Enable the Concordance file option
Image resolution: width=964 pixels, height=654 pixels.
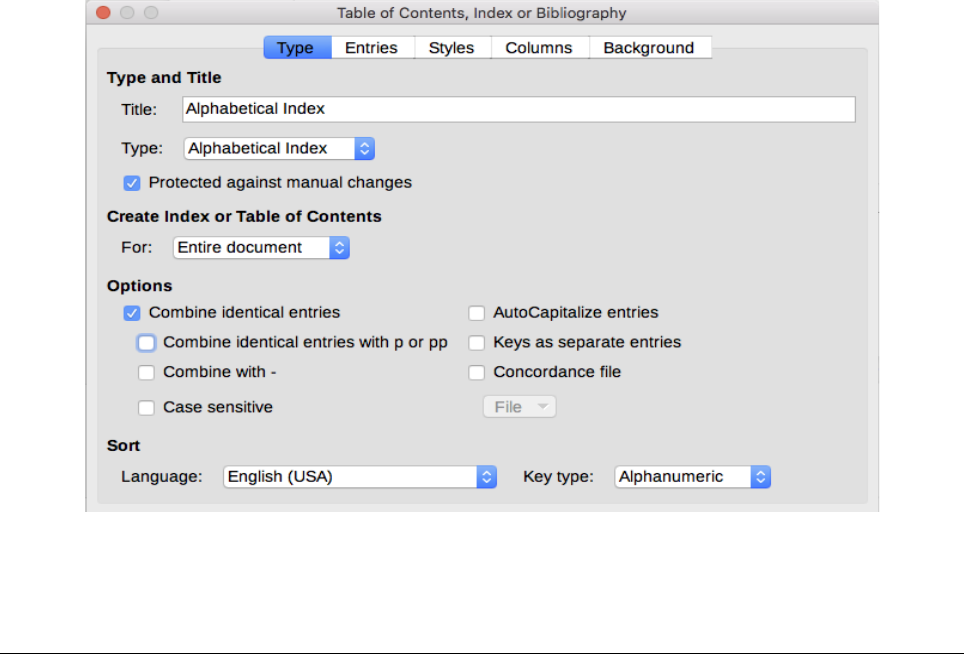coord(477,373)
